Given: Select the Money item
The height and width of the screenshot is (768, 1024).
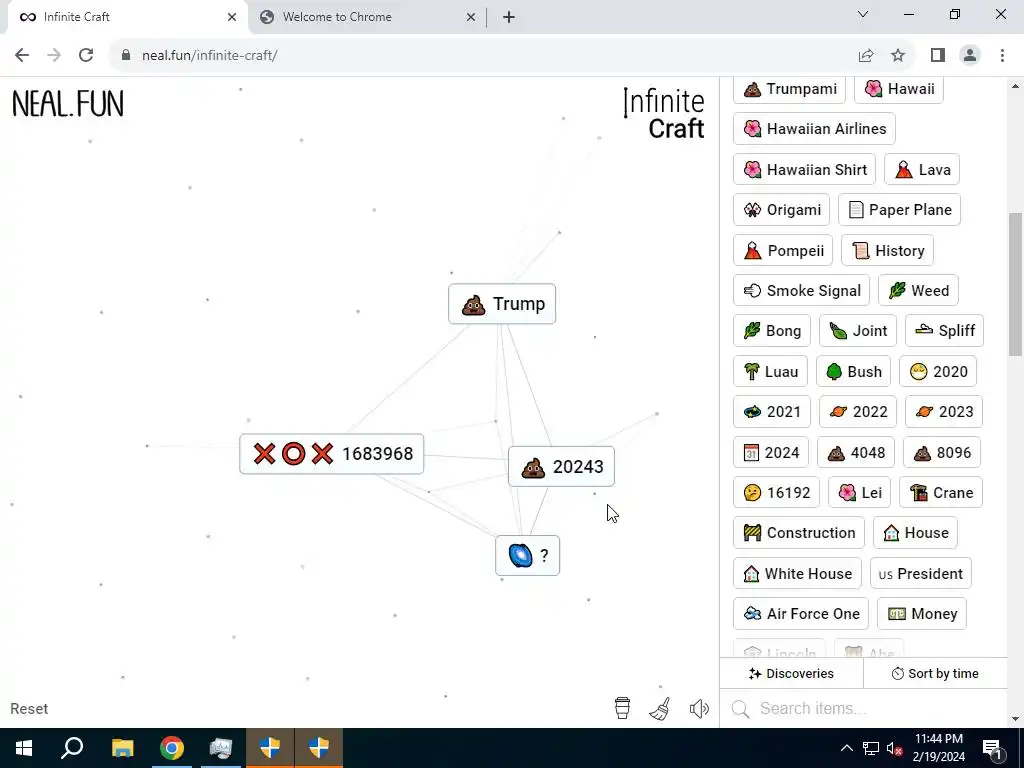Looking at the screenshot, I should [x=921, y=614].
